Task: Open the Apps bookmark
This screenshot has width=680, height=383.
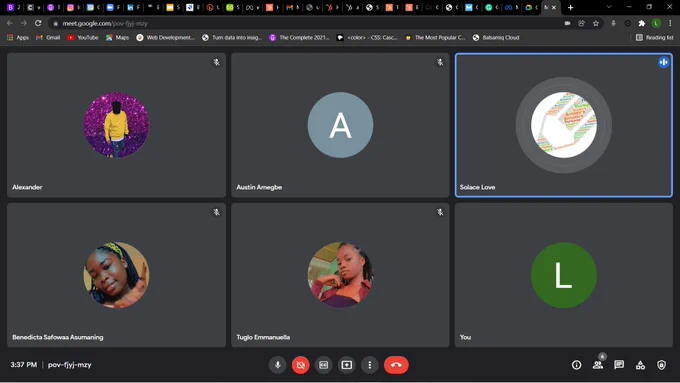Action: (18, 38)
